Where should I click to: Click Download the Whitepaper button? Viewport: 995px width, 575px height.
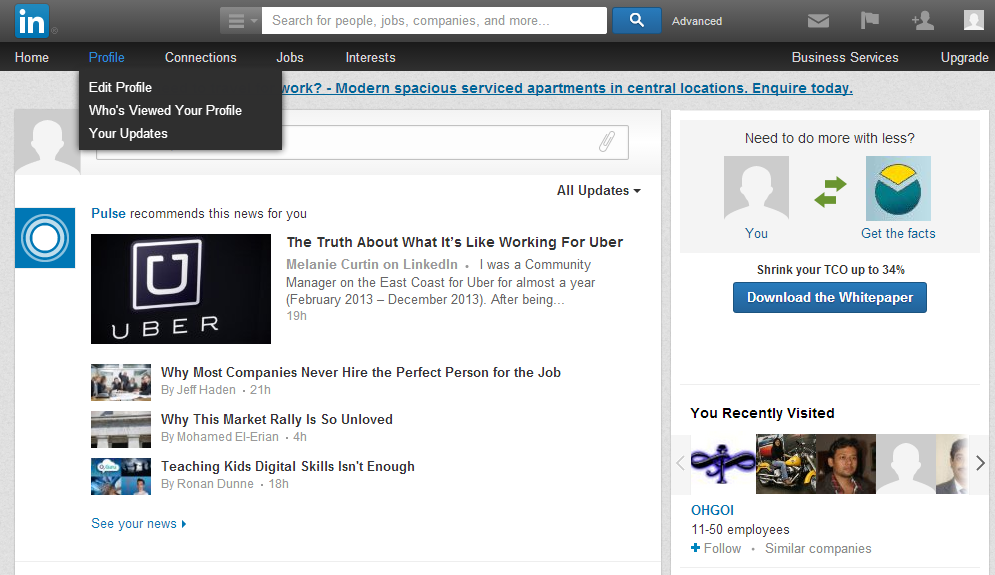coord(830,298)
